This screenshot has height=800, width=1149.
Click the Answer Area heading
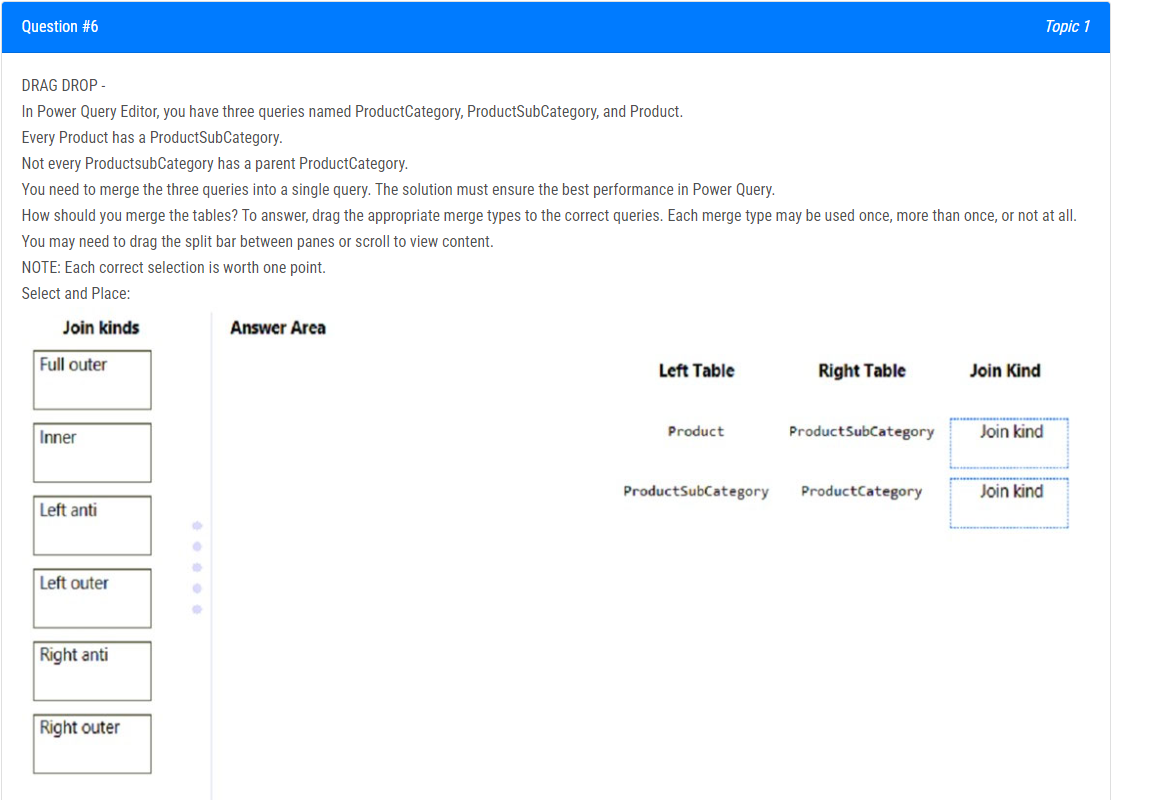pos(278,327)
